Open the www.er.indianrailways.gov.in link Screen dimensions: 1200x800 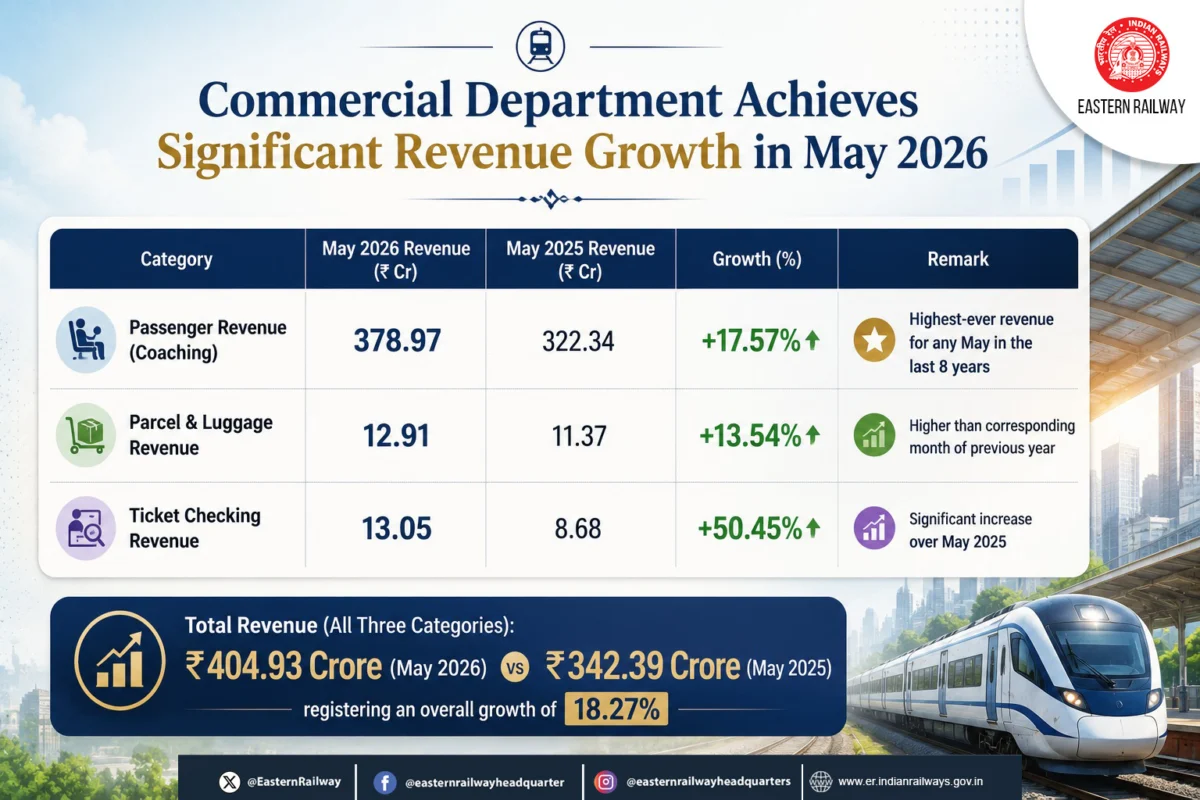[x=925, y=782]
